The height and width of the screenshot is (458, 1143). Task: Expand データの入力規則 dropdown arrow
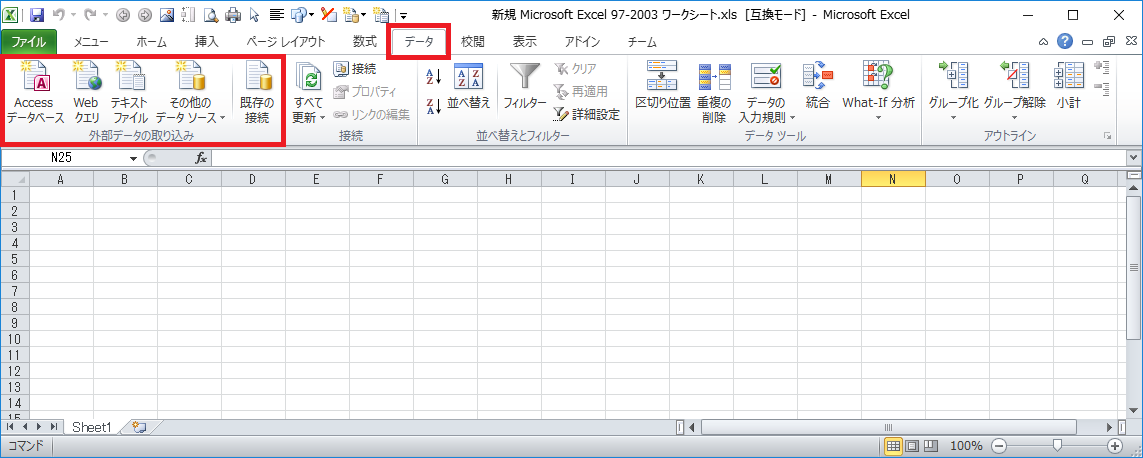pos(792,117)
